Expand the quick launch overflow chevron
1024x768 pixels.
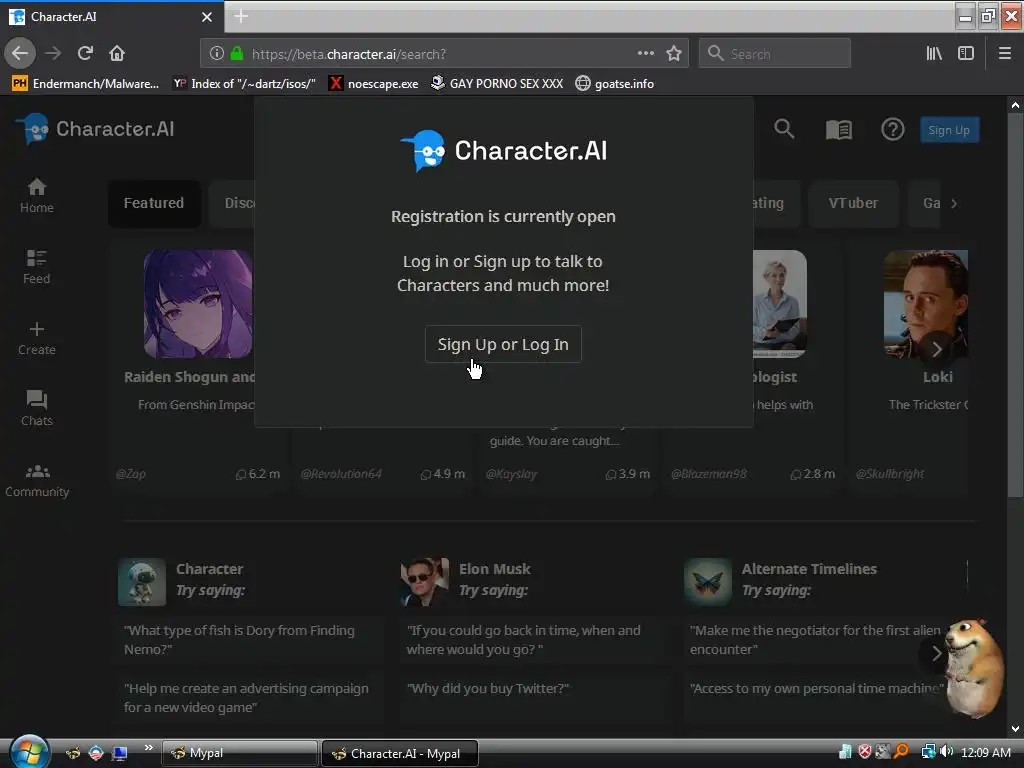click(148, 748)
